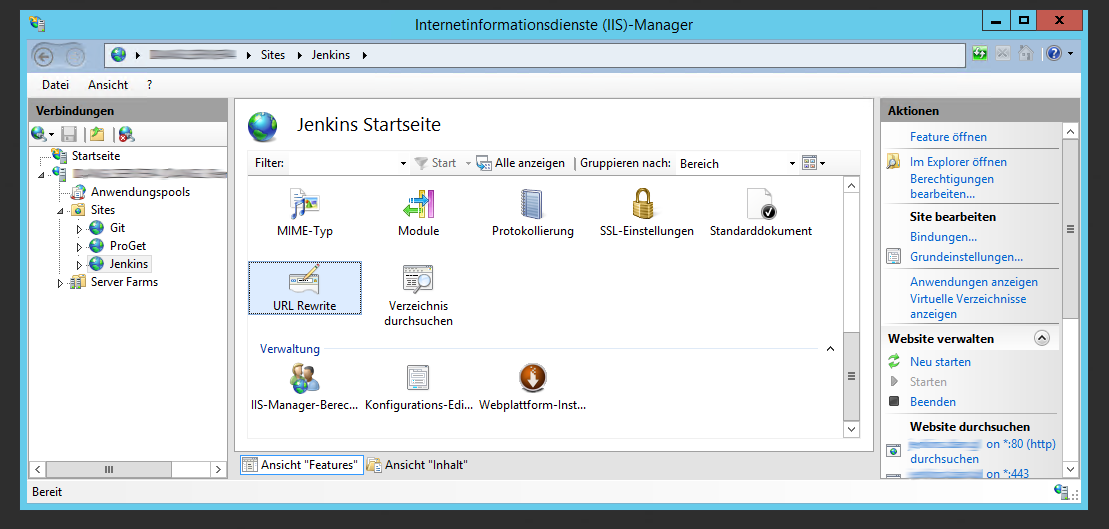Screen dimensions: 1109x529
Task: Click the Beenden stop square icon
Action: tap(894, 402)
